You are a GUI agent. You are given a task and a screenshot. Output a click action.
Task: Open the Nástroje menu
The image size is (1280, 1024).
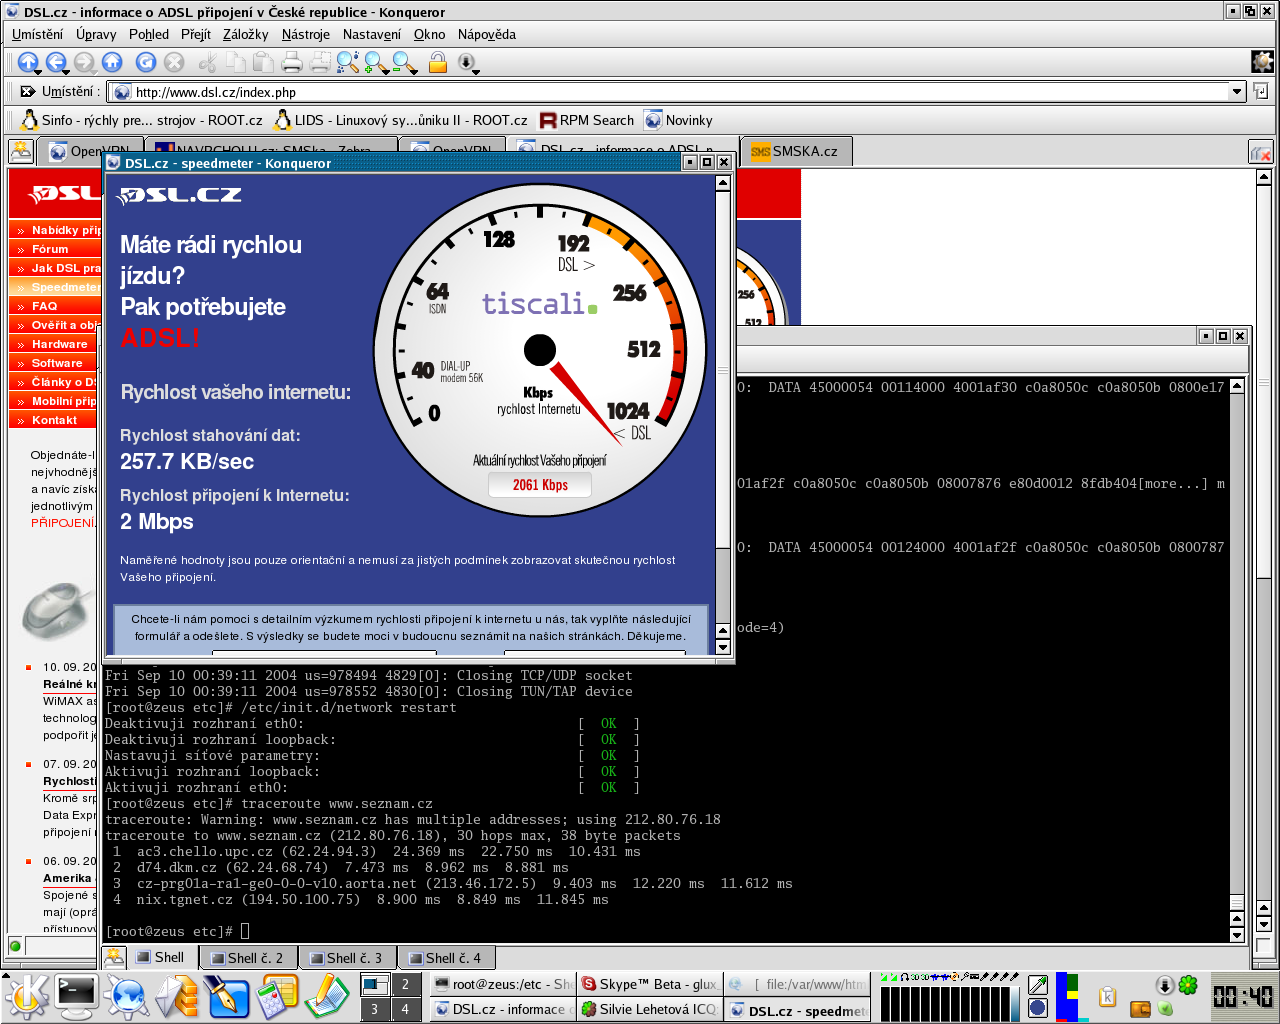[305, 34]
